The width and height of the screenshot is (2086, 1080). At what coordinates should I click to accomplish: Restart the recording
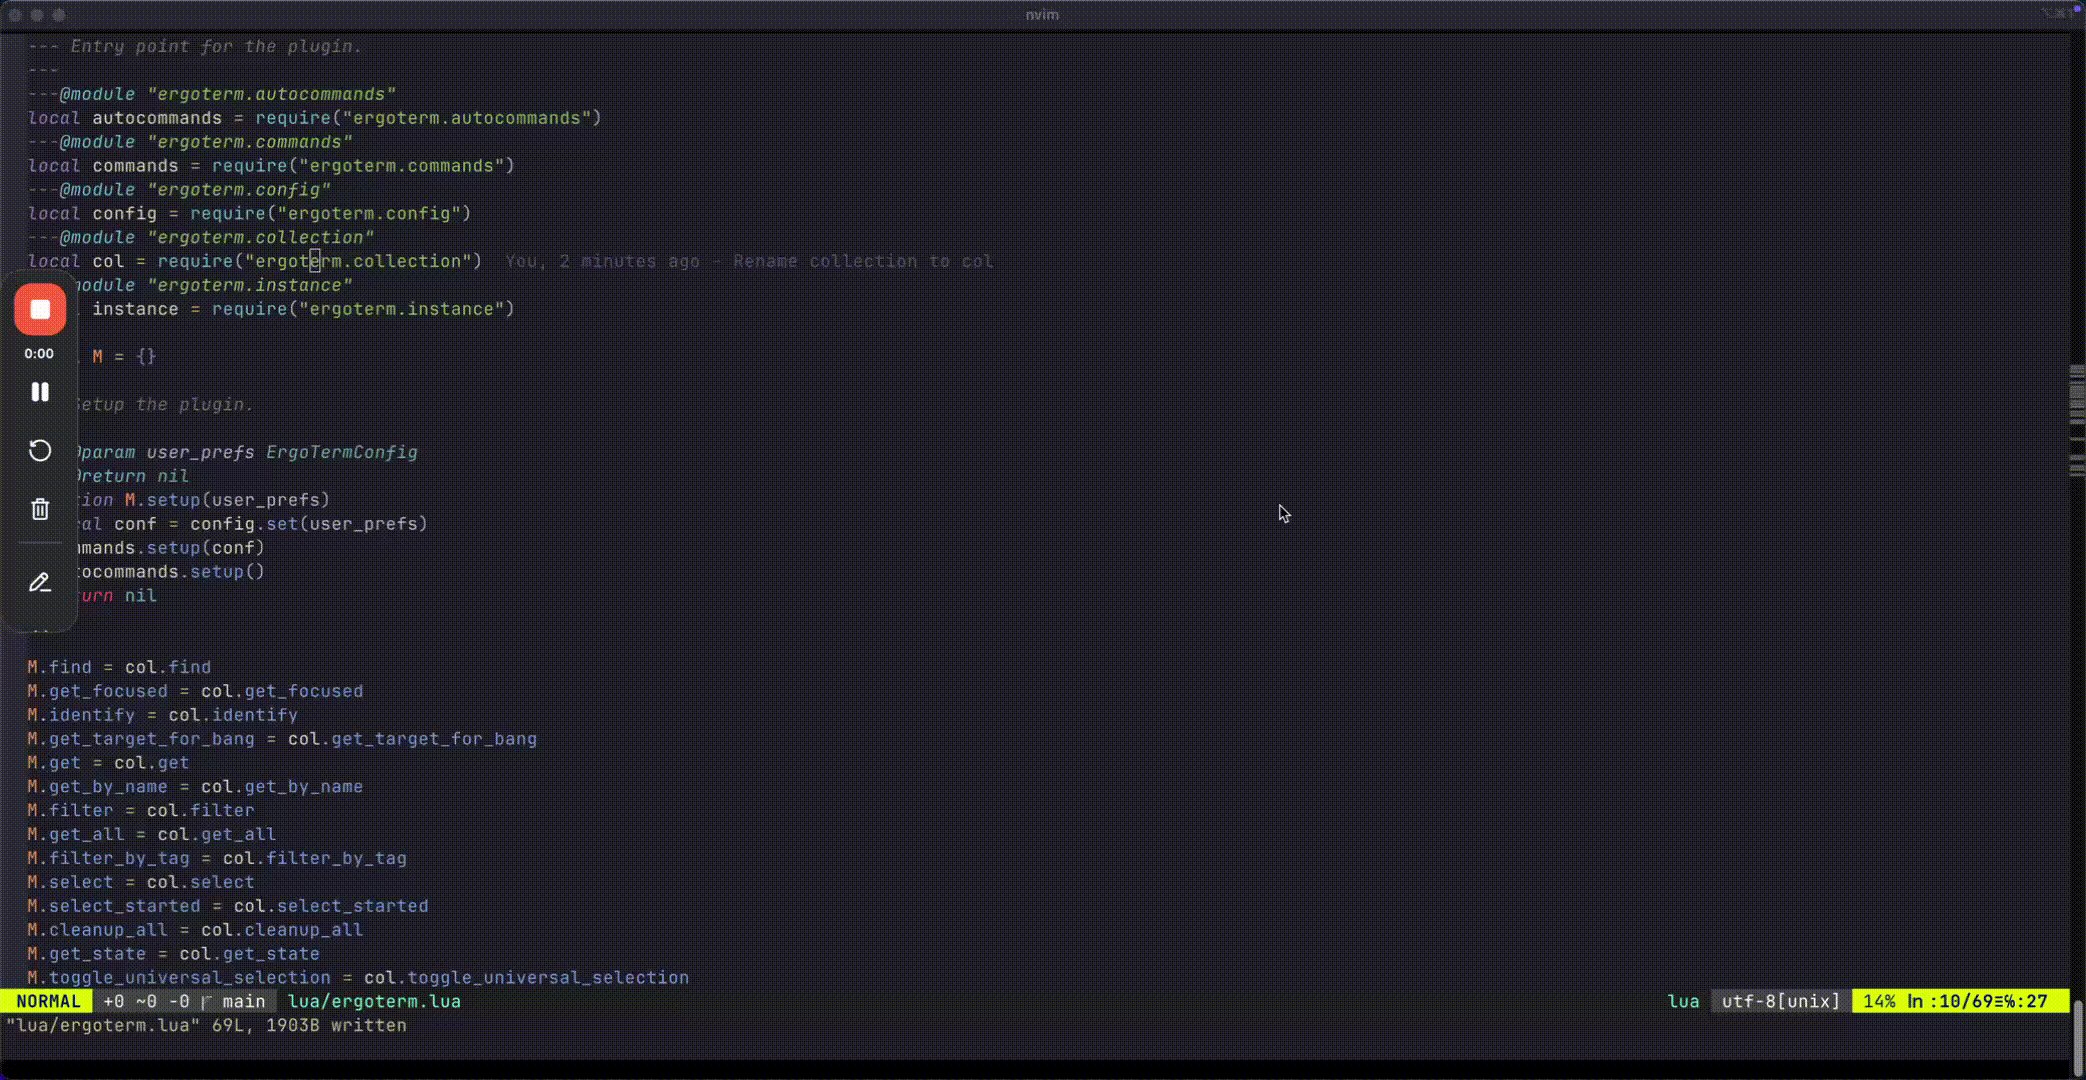40,450
